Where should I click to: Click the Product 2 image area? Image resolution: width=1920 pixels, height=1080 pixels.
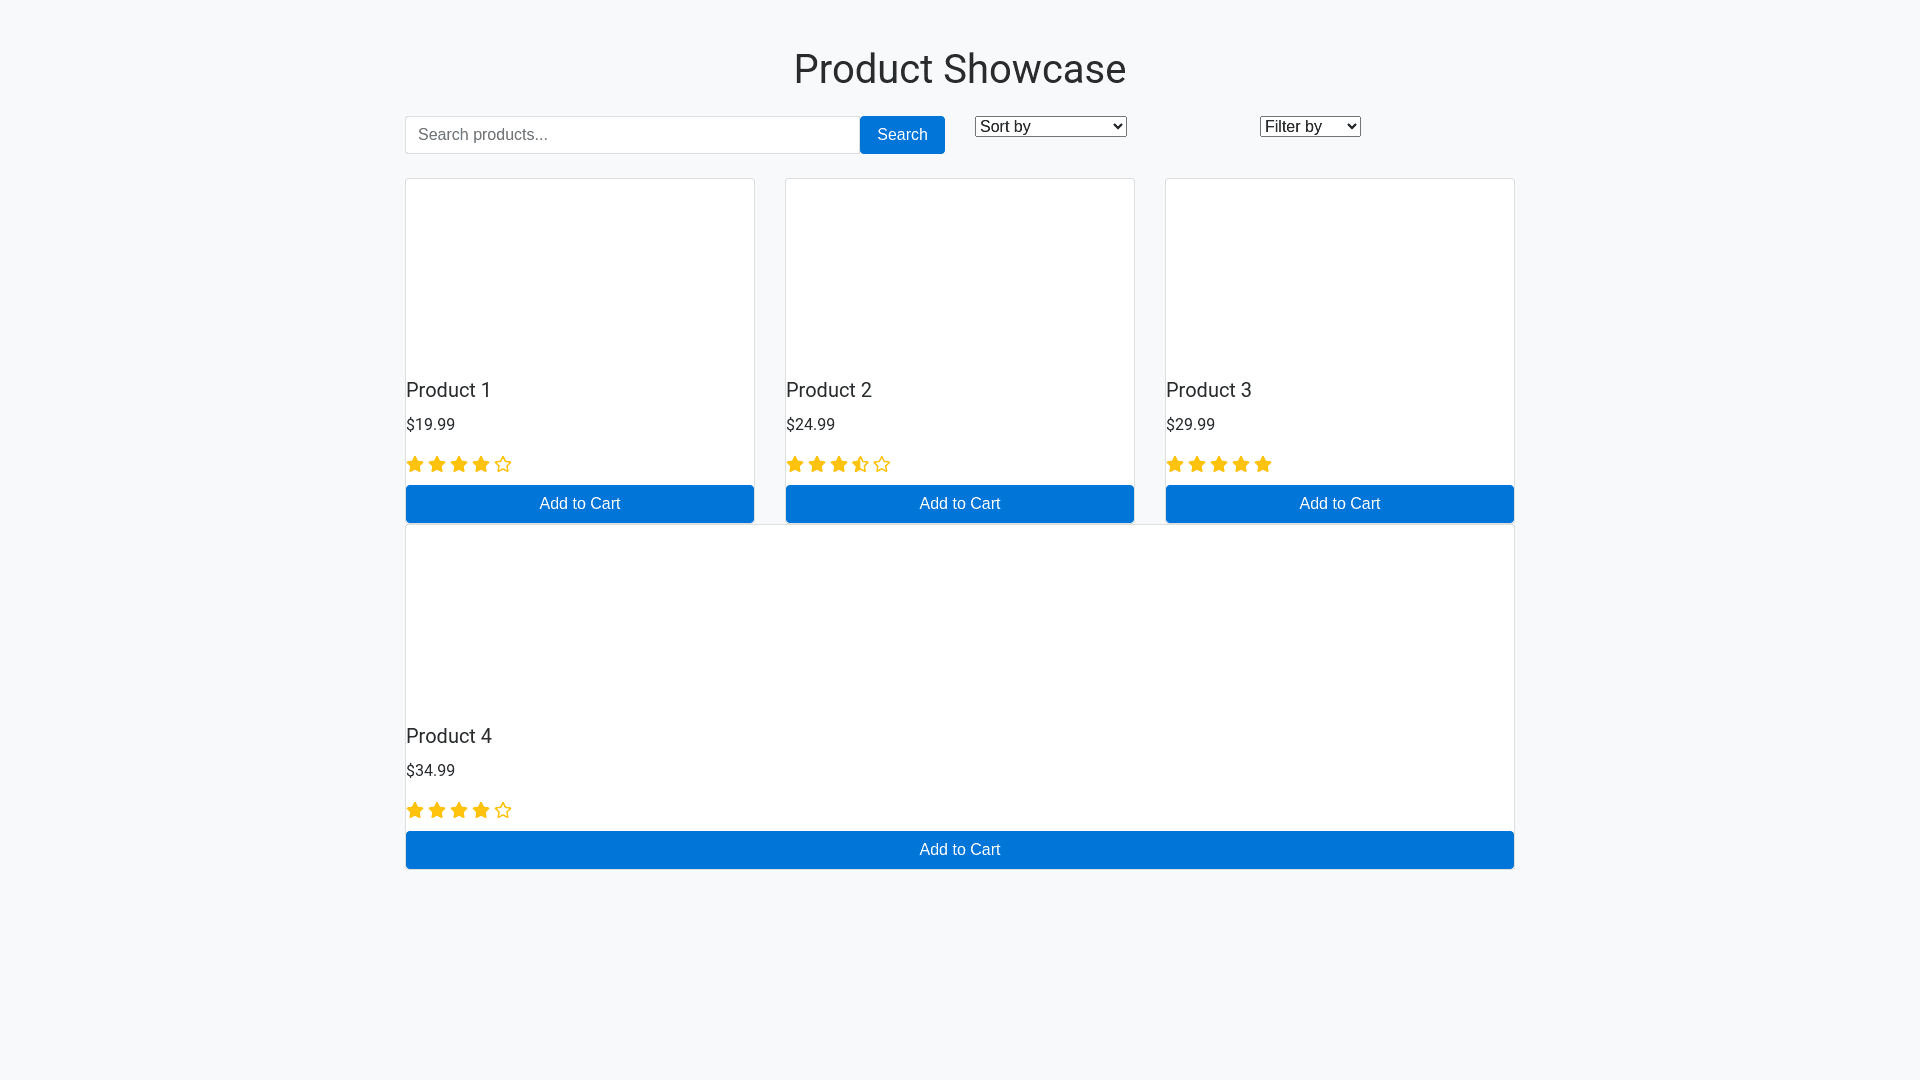960,272
